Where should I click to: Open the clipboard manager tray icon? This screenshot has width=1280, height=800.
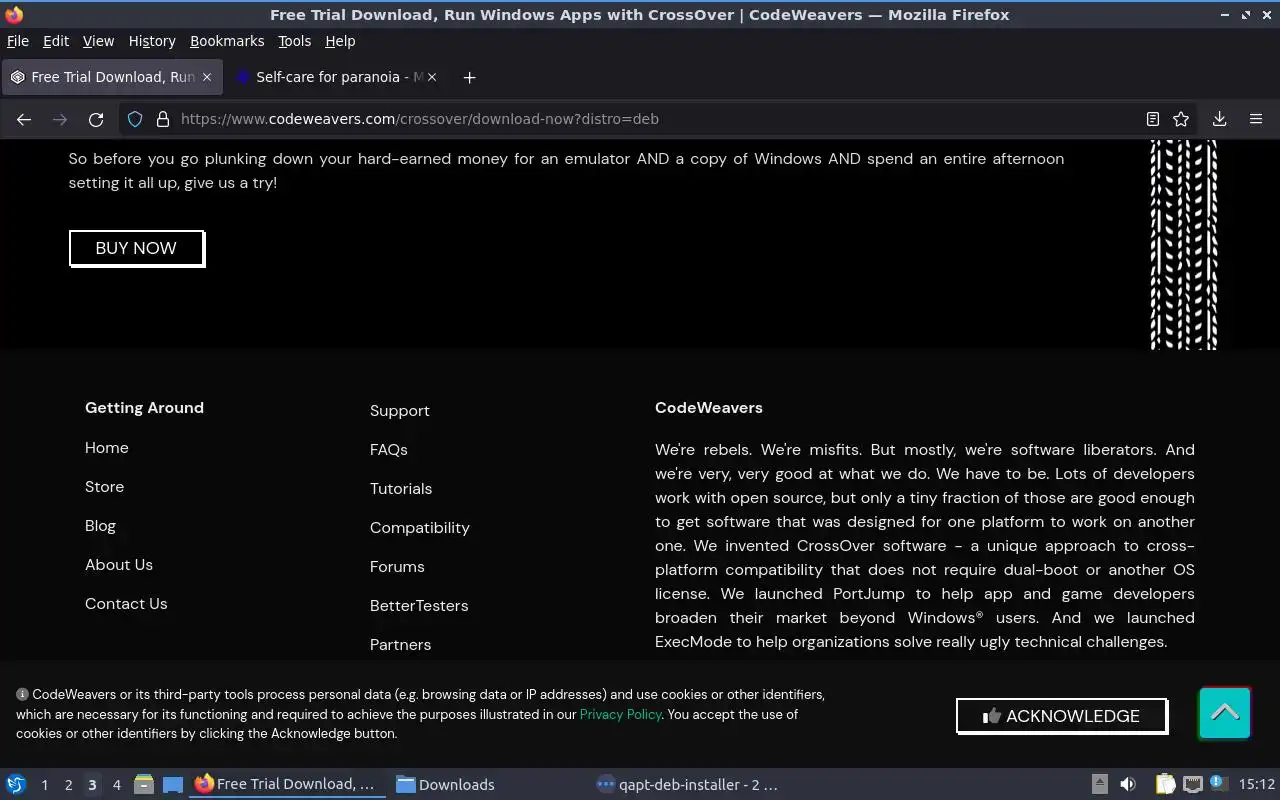(x=1165, y=785)
